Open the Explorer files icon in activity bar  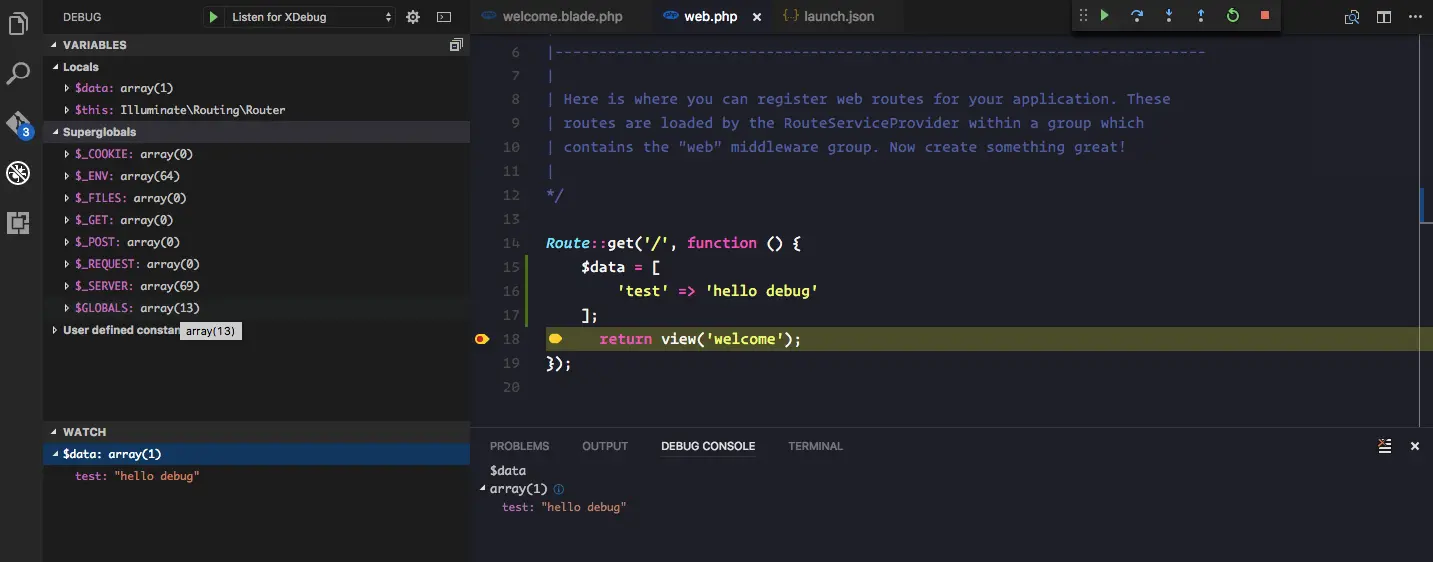point(18,23)
